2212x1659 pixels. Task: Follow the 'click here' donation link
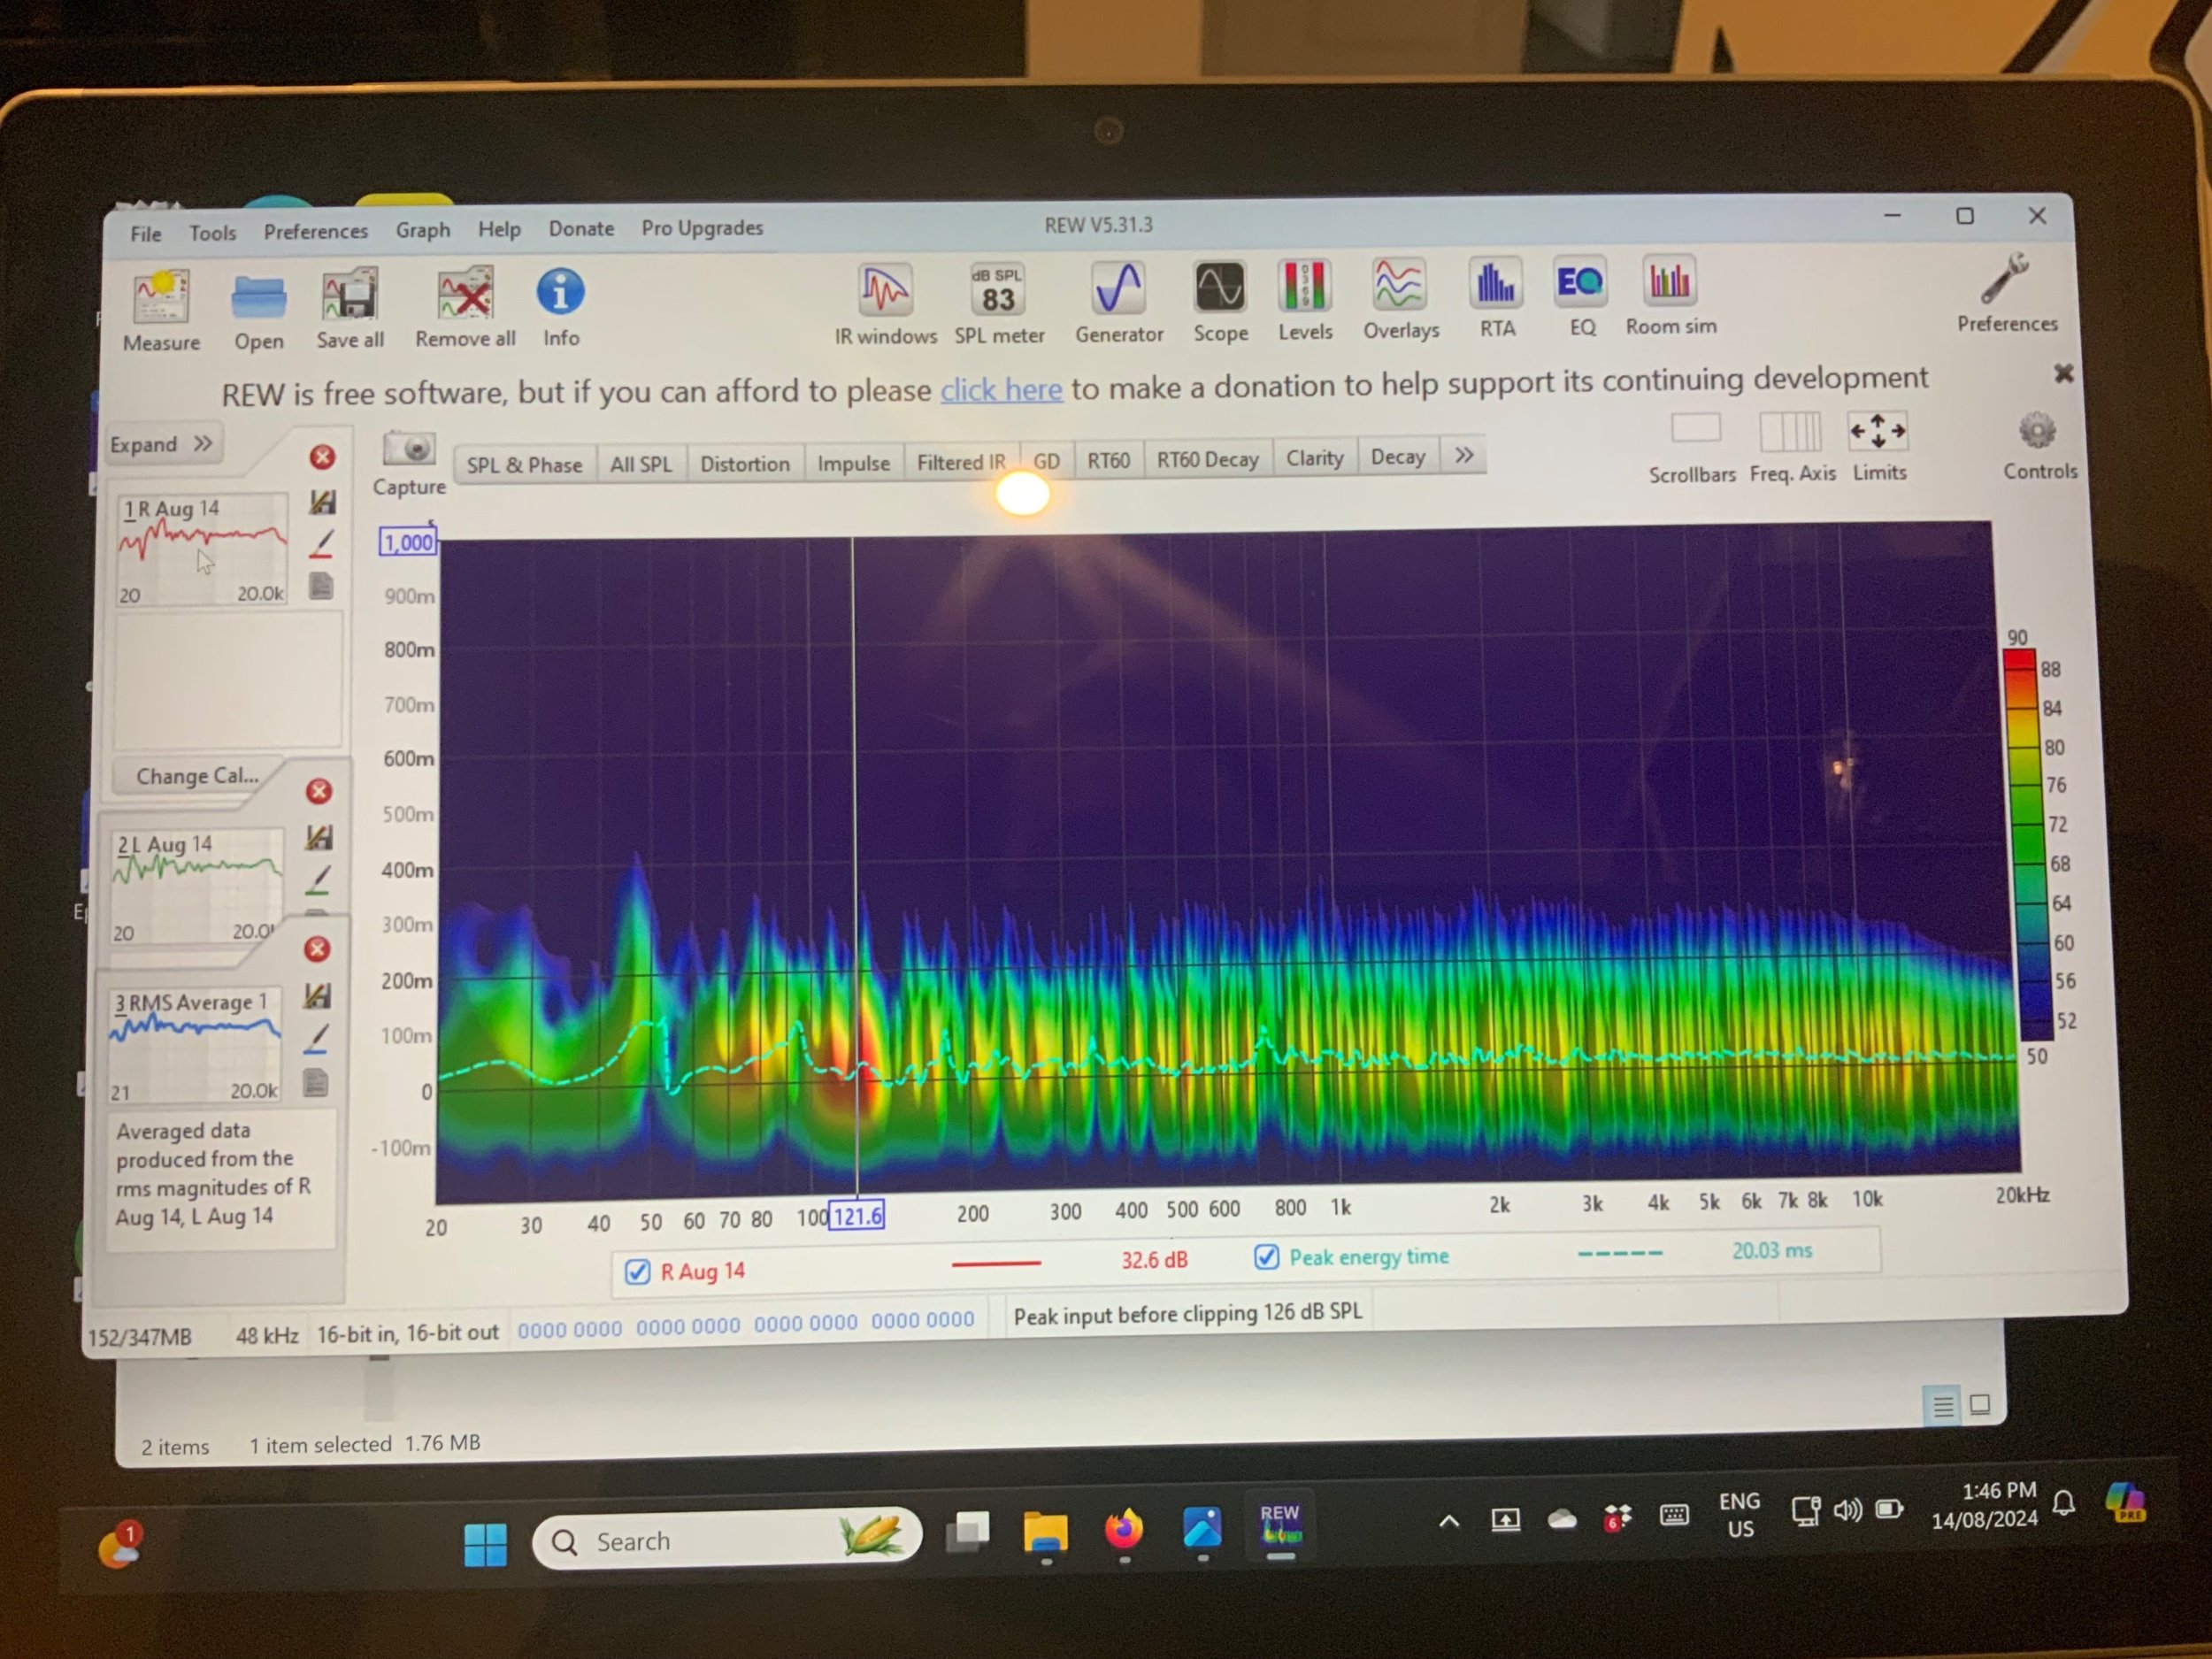tap(1000, 390)
